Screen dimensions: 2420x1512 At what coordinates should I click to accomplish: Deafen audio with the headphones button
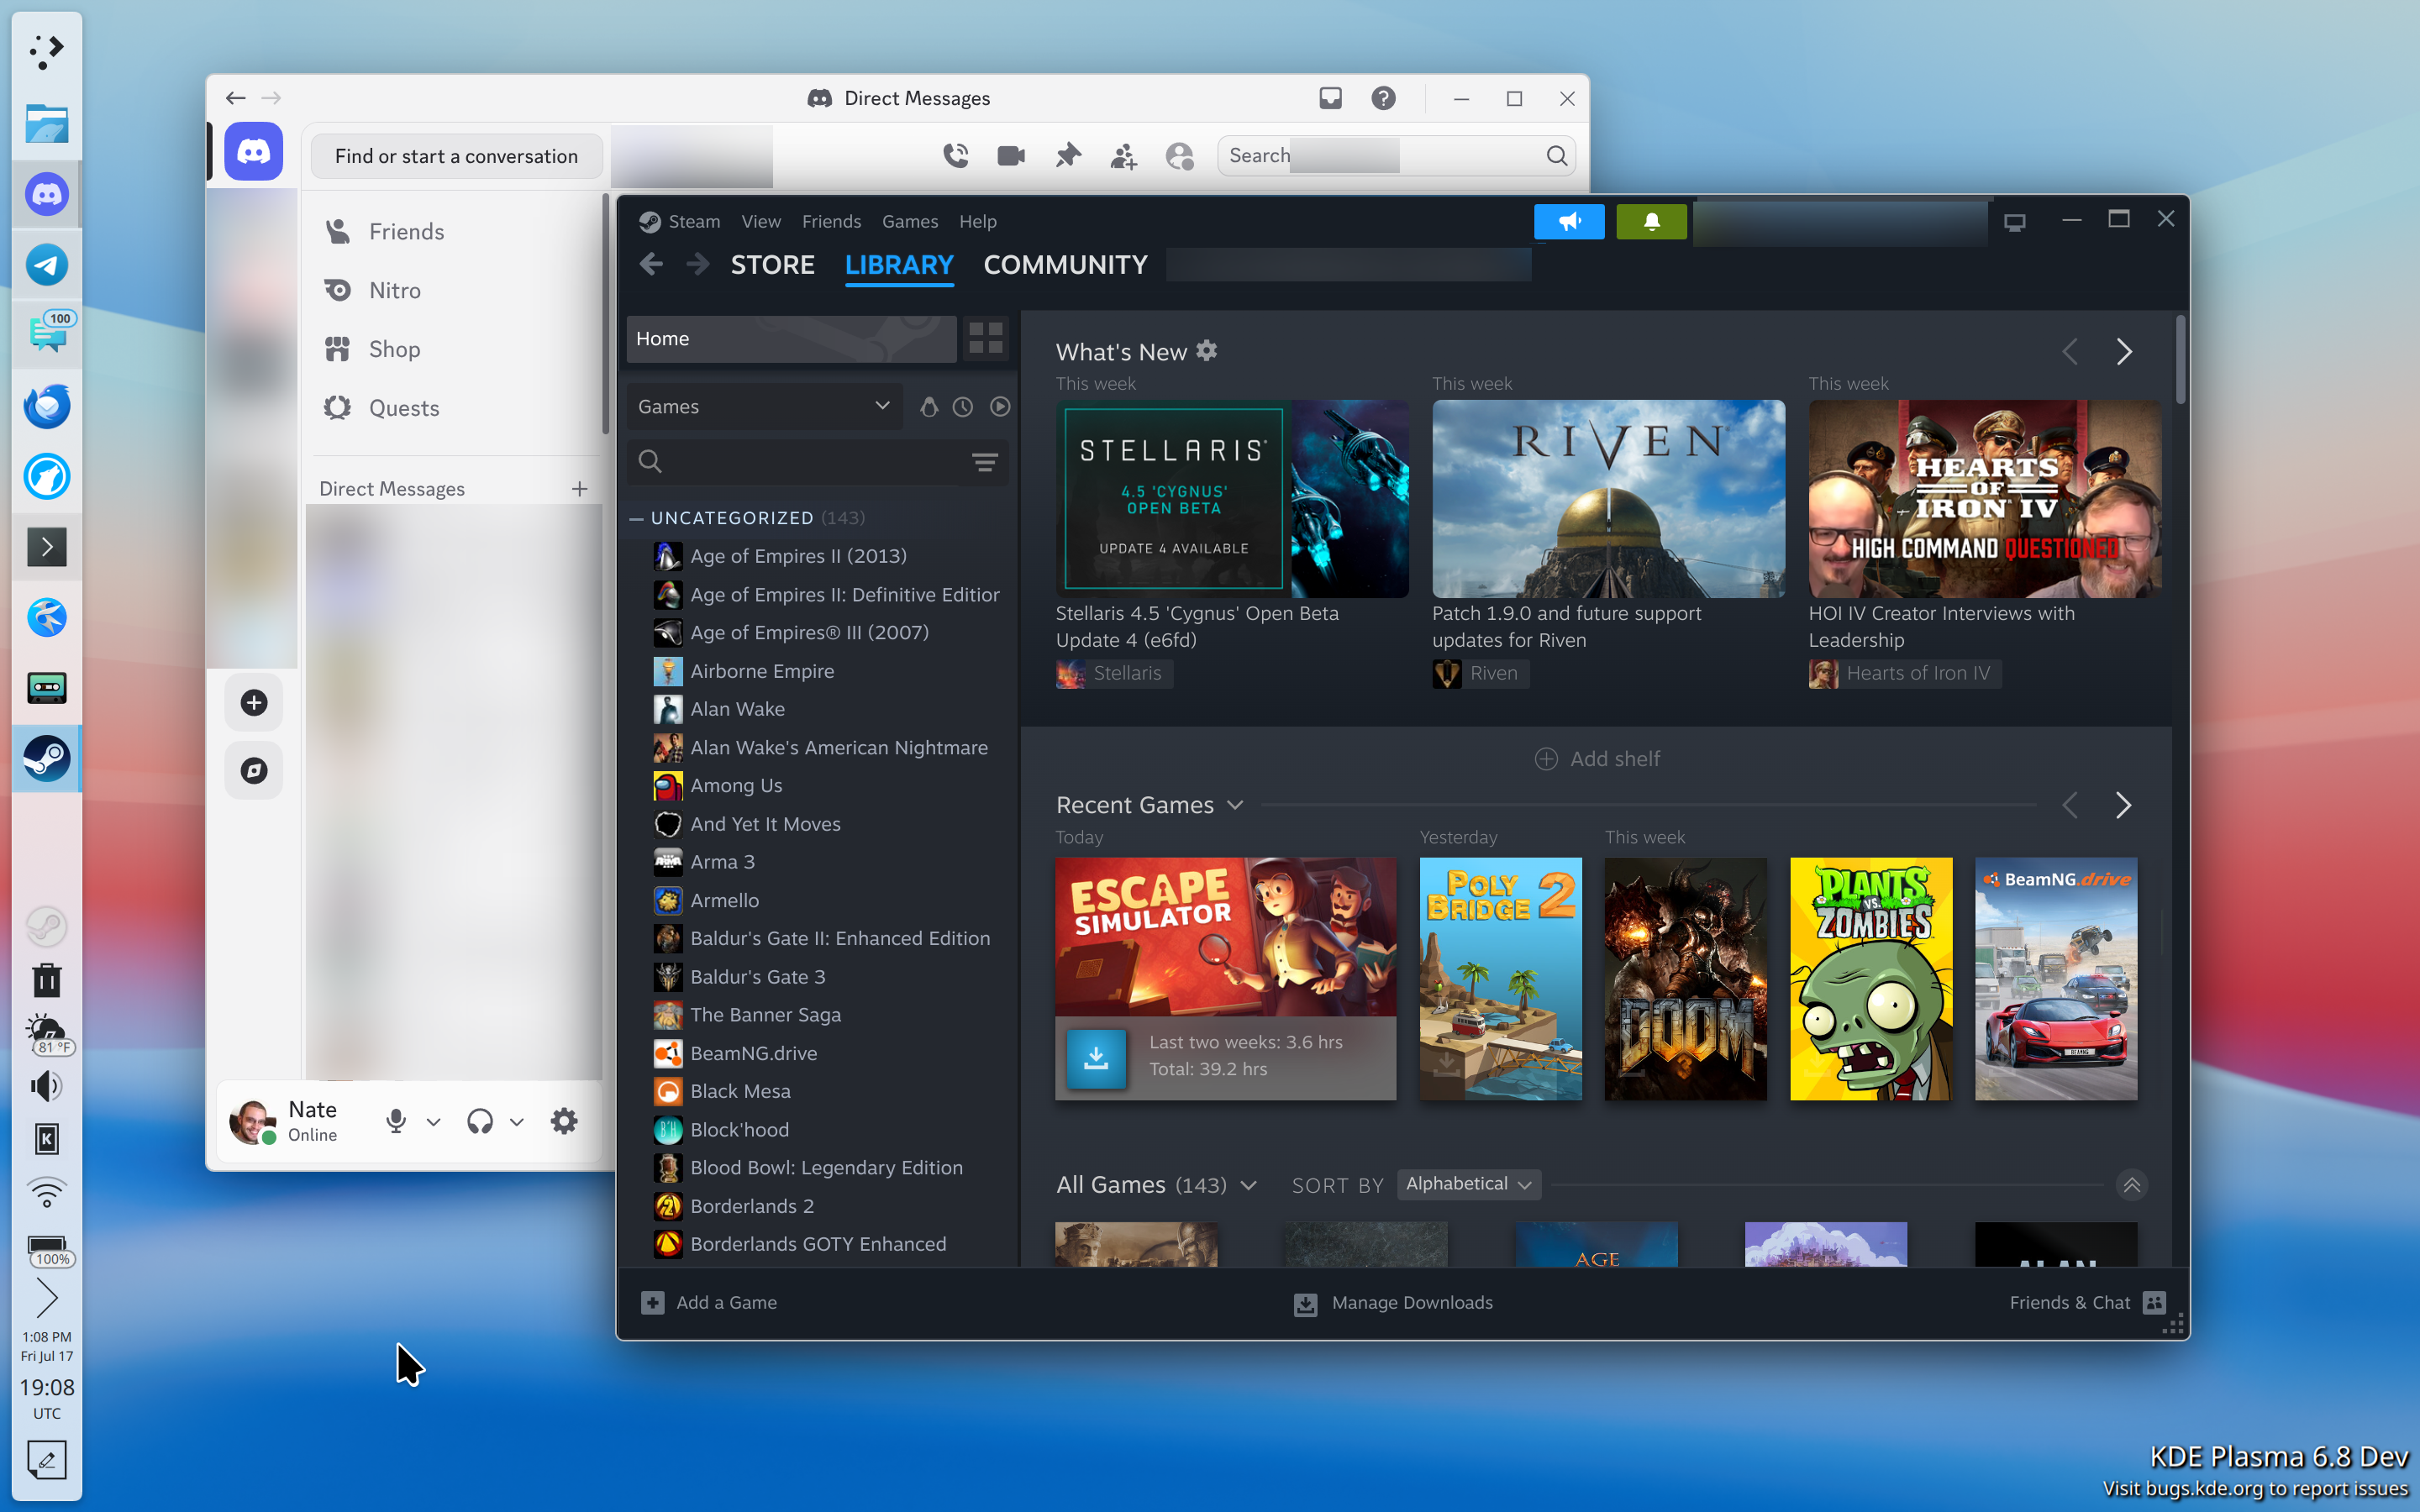tap(480, 1121)
